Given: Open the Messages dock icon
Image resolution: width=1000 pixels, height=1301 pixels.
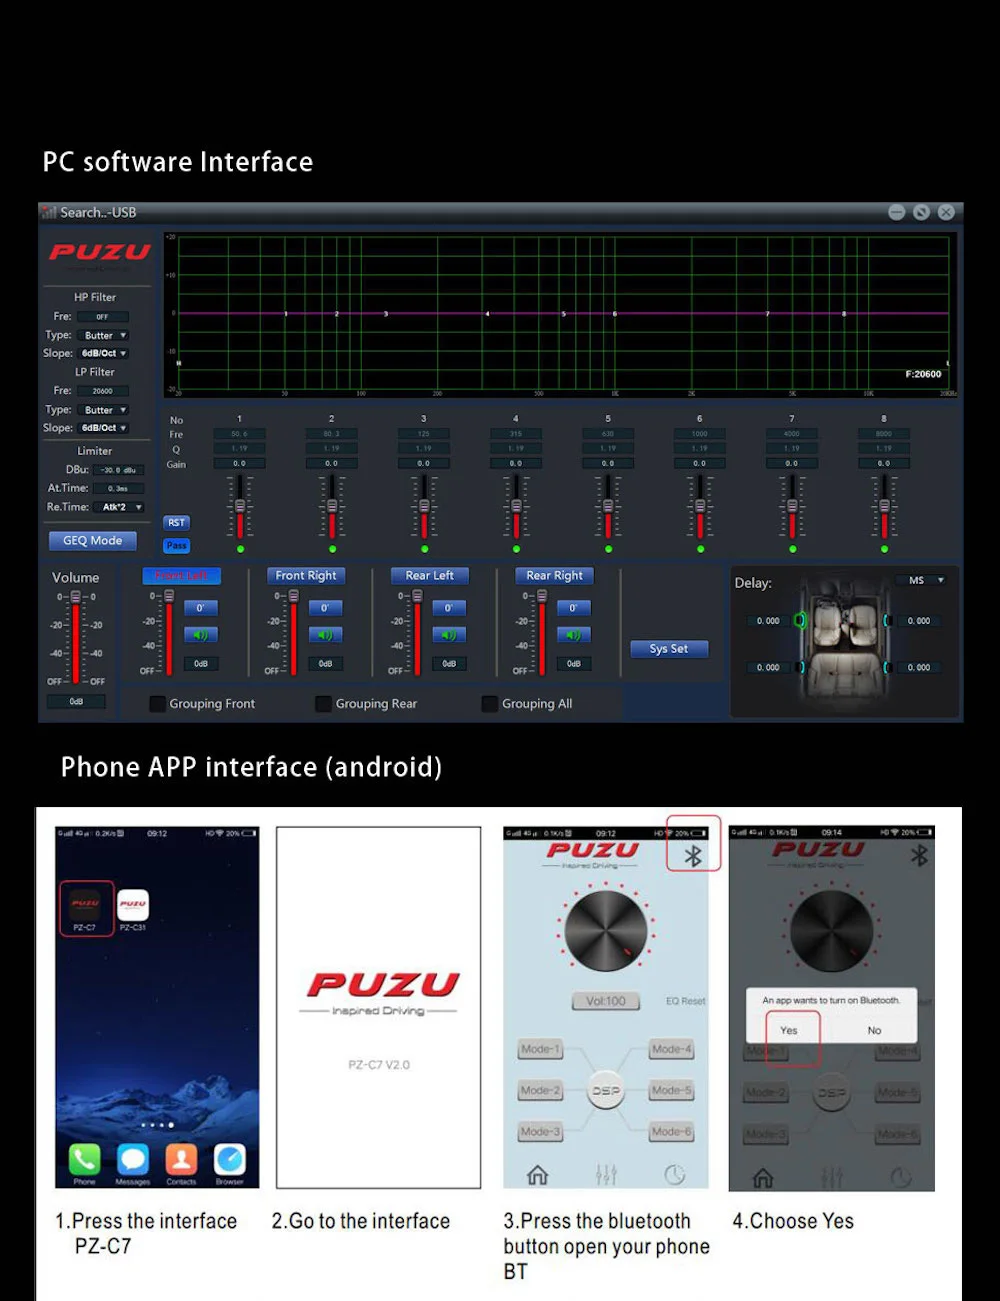Looking at the screenshot, I should coord(133,1159).
